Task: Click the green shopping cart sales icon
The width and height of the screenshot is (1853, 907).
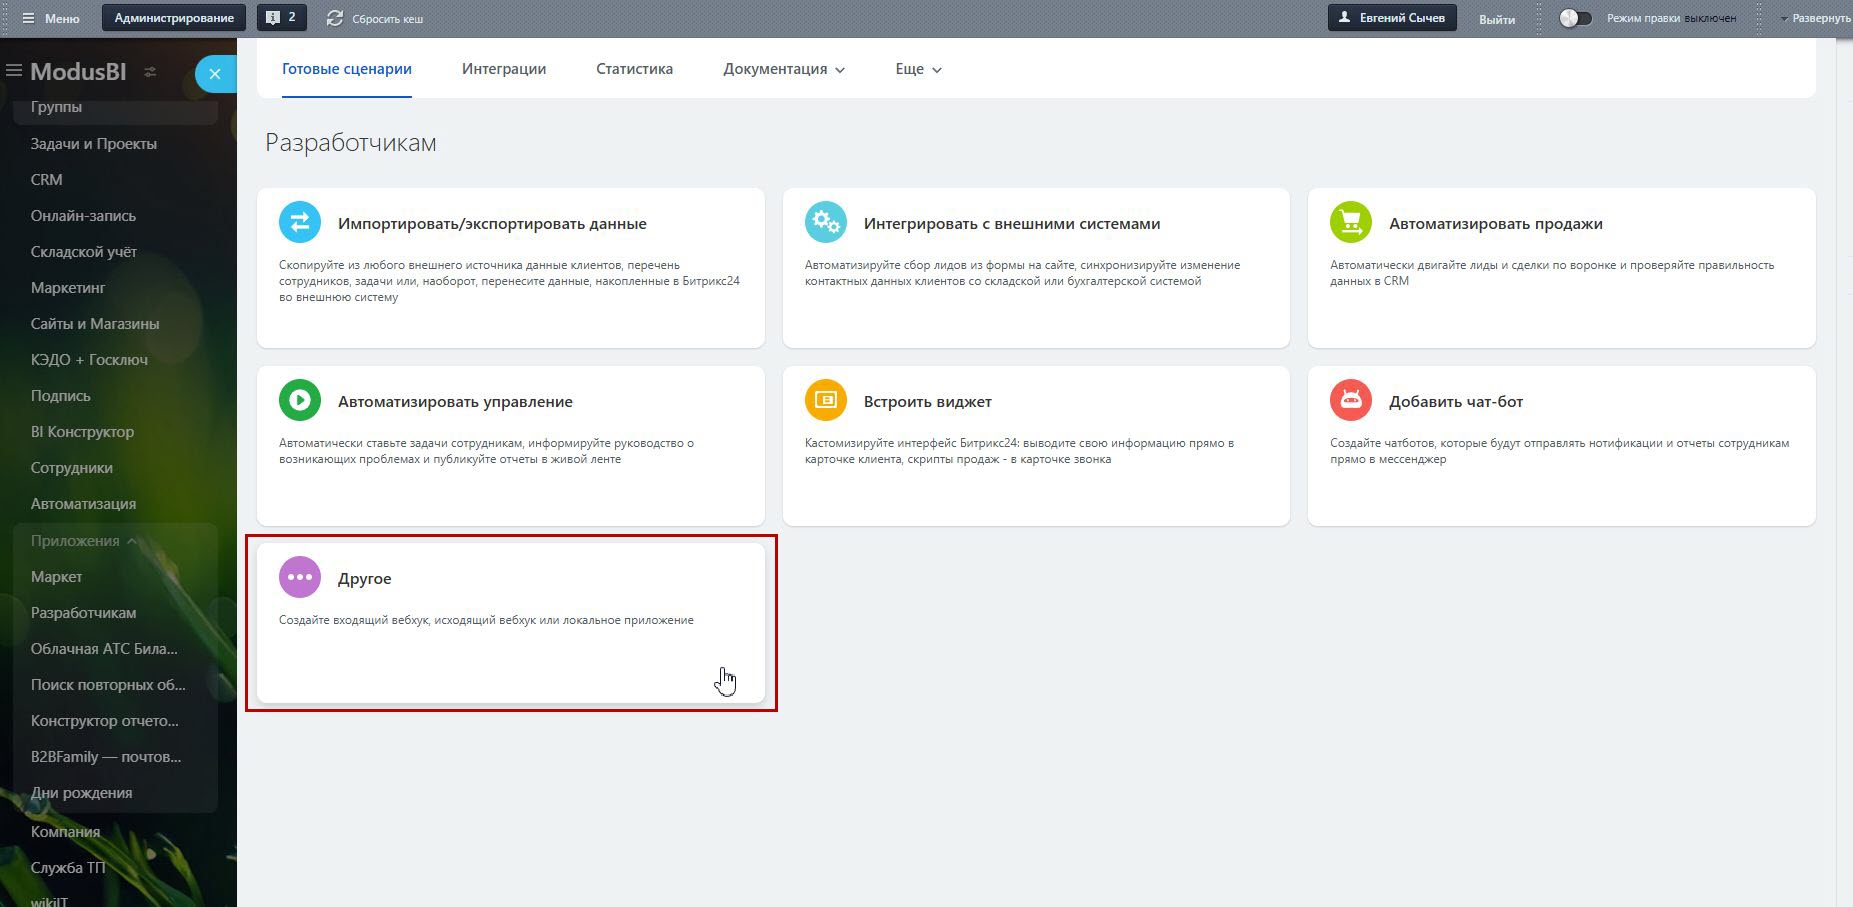Action: tap(1351, 222)
